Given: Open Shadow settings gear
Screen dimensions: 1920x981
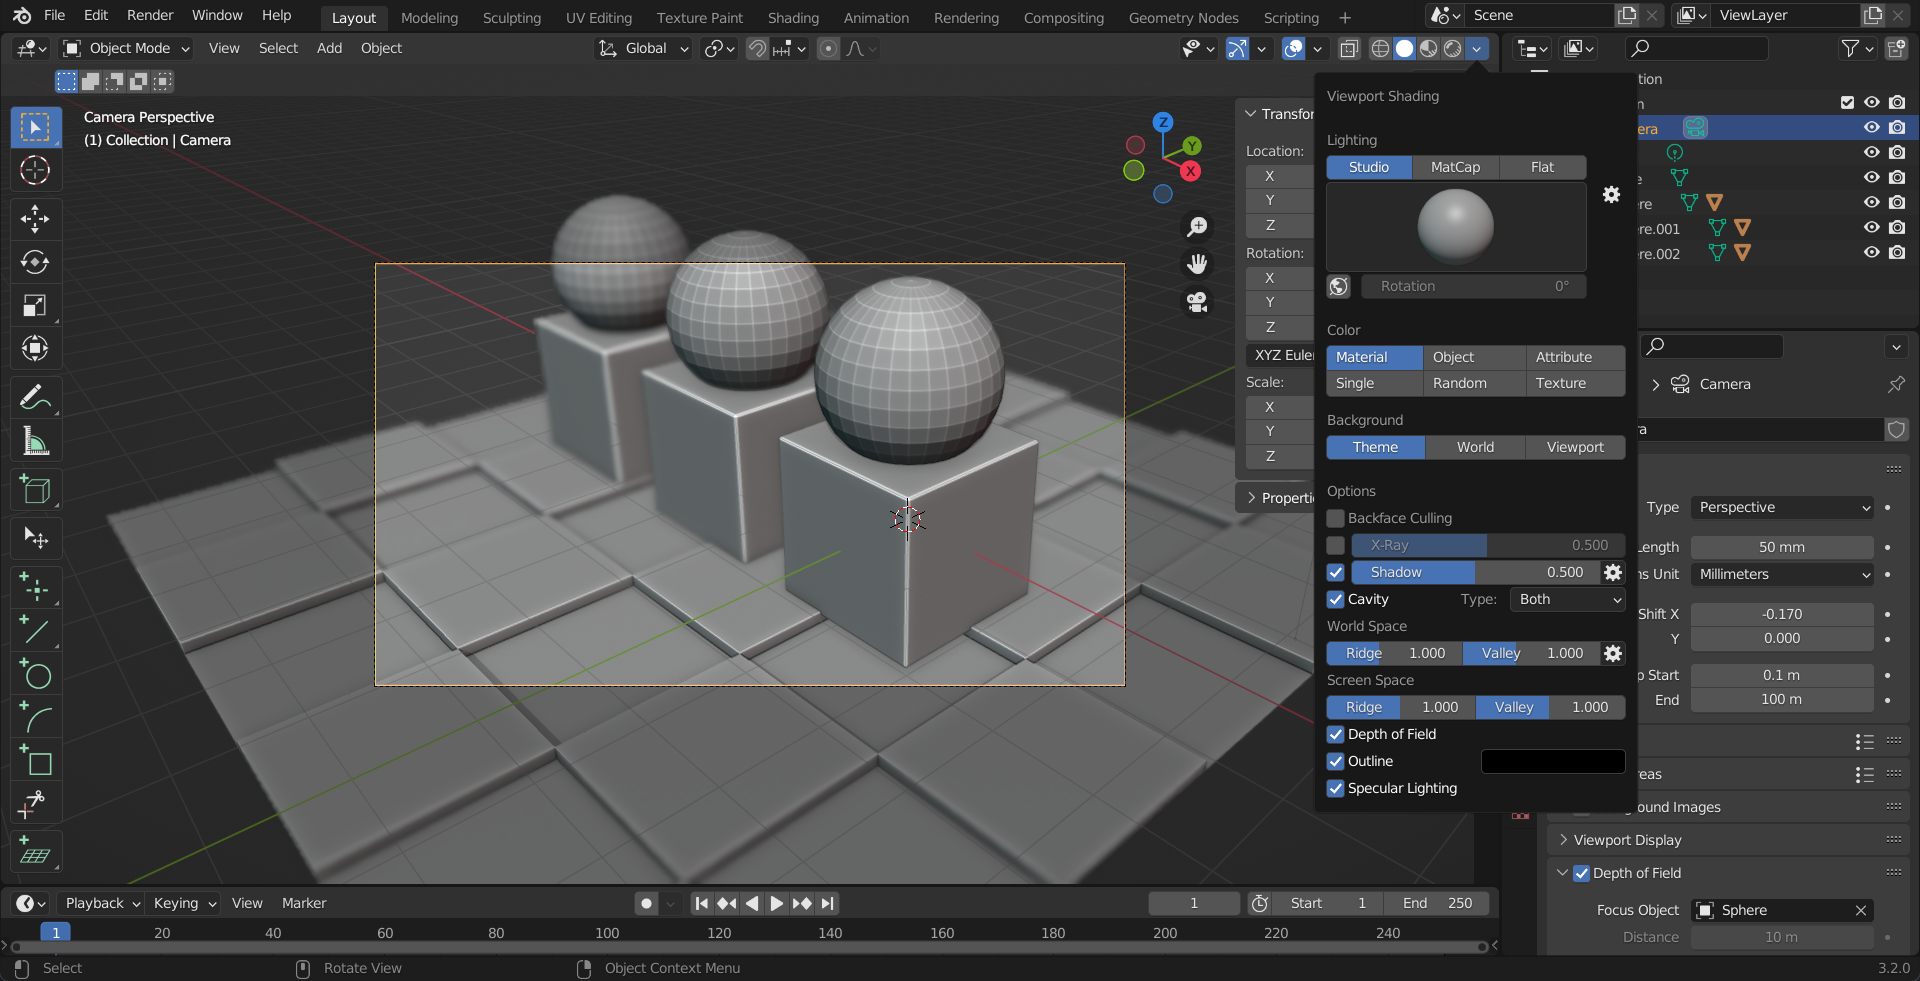Looking at the screenshot, I should tap(1613, 573).
